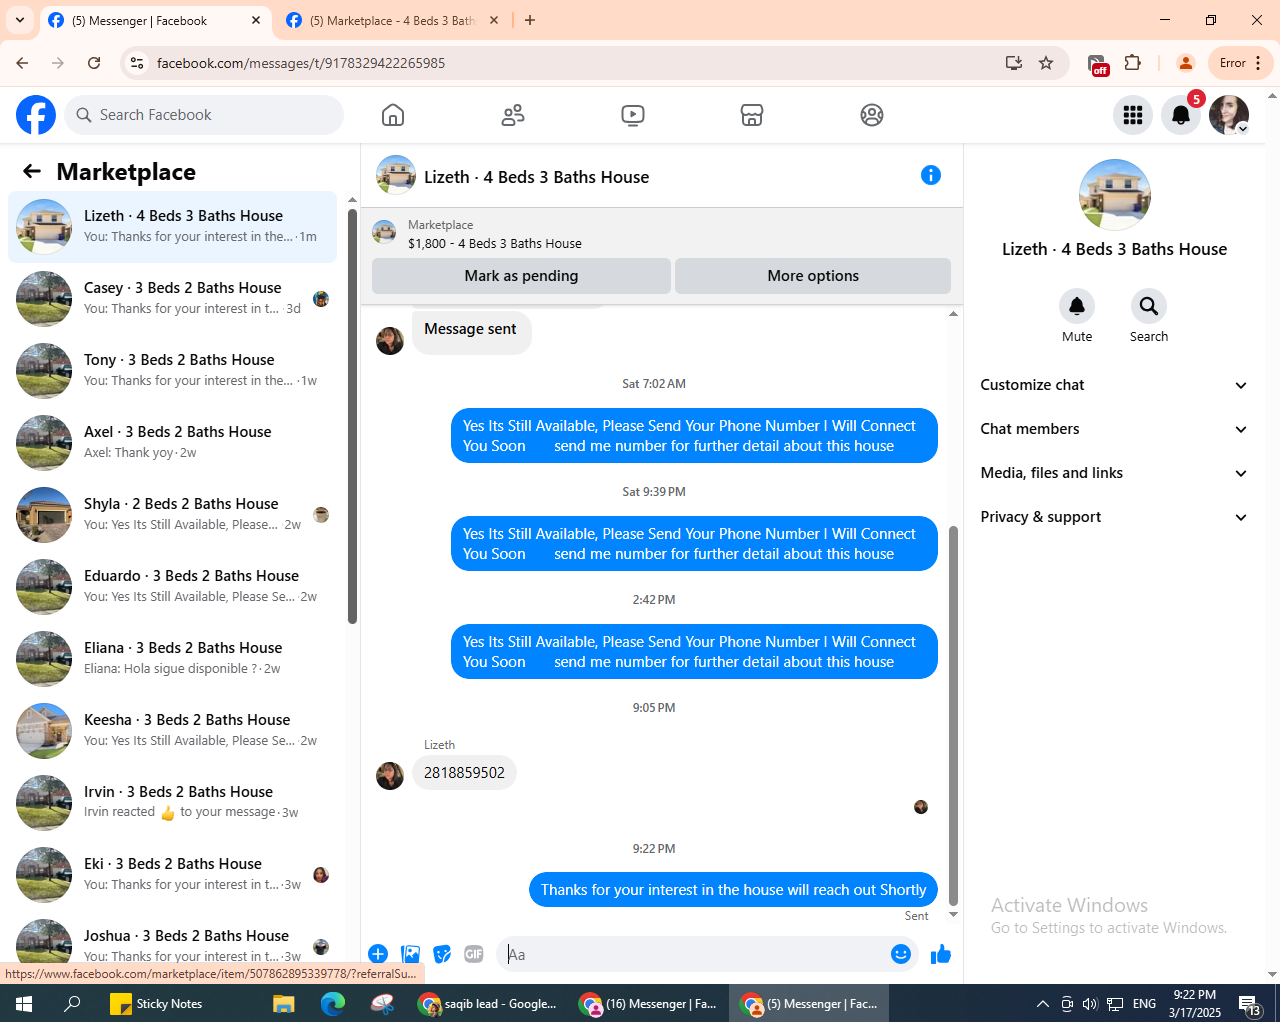Open the Friends icon in top navigation
Viewport: 1280px width, 1022px height.
513,115
